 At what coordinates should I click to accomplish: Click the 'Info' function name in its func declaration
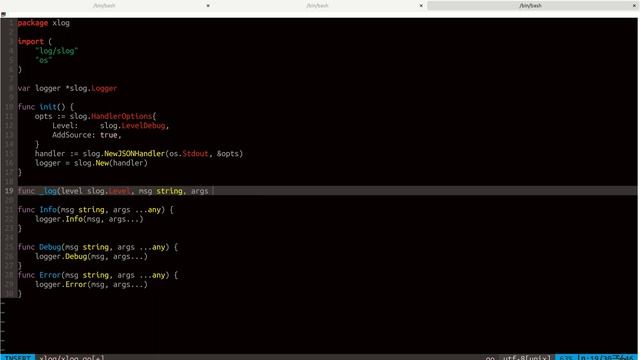(48, 210)
